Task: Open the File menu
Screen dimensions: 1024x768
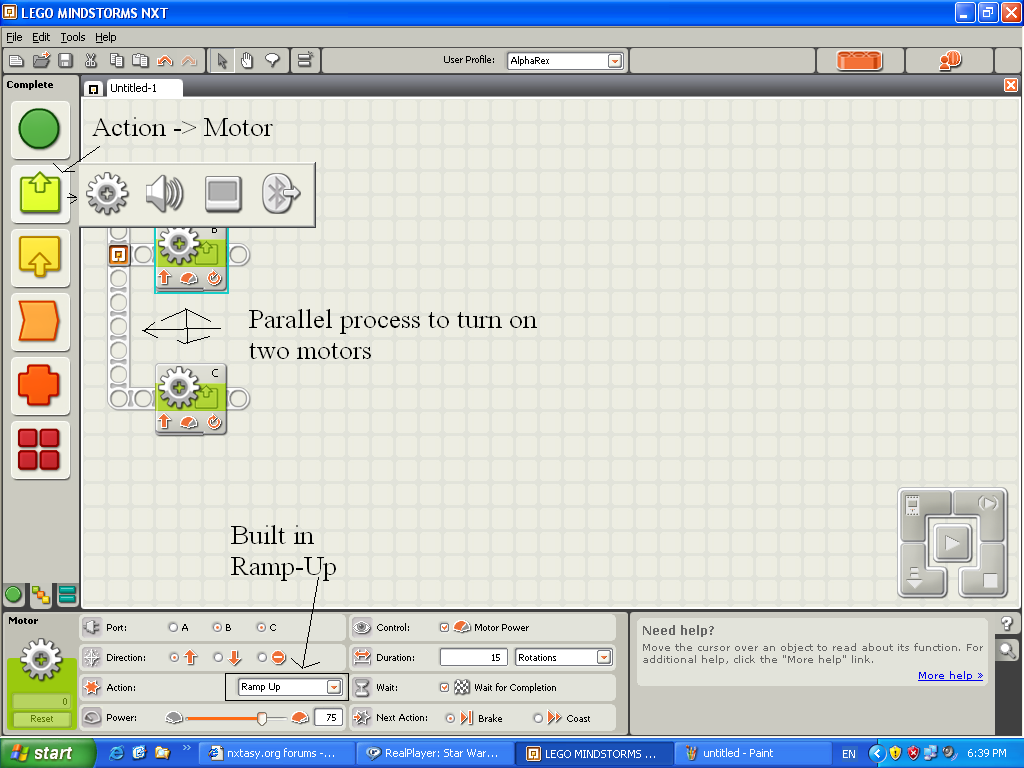Action: (14, 37)
